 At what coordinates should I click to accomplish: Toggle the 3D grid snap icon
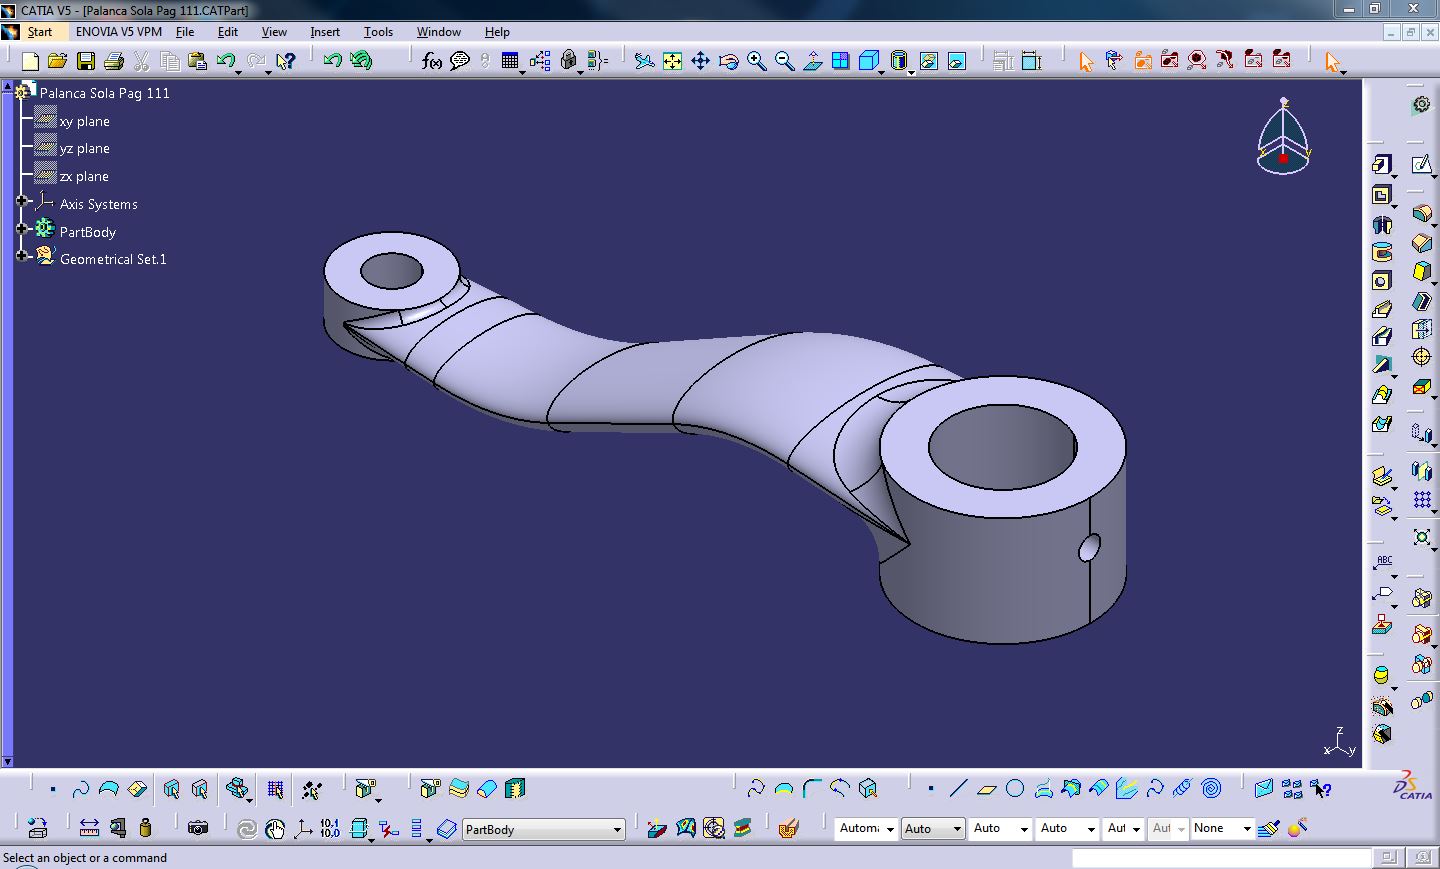tap(275, 789)
